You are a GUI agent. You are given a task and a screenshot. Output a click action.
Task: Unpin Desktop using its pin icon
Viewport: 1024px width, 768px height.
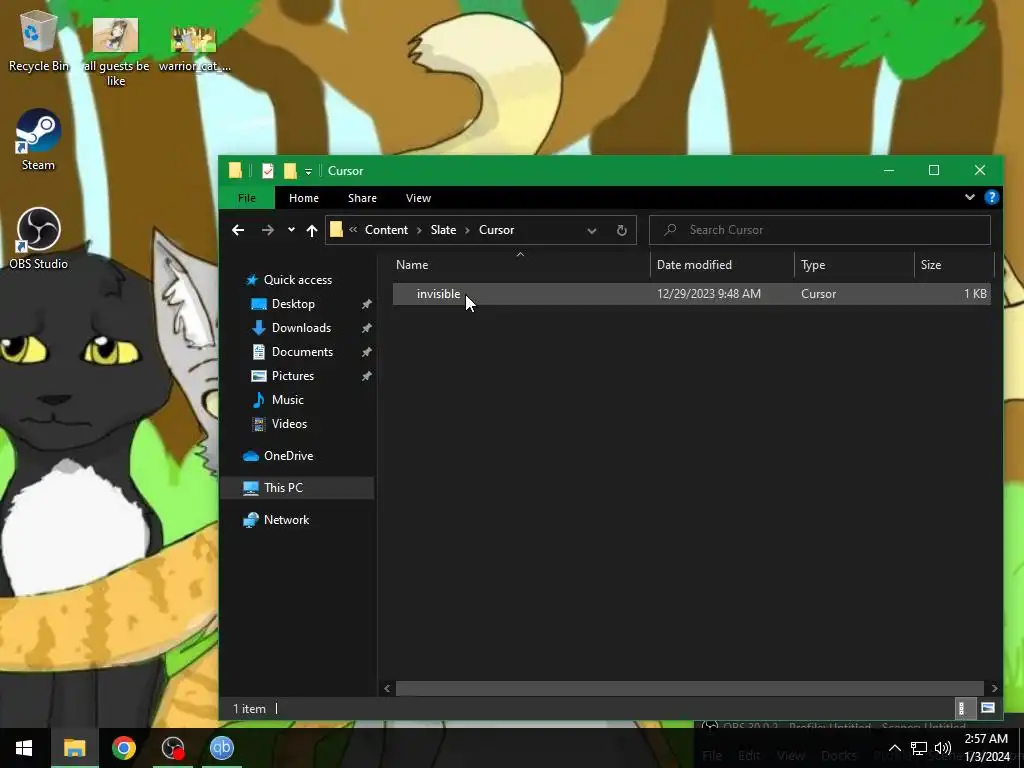pos(366,304)
